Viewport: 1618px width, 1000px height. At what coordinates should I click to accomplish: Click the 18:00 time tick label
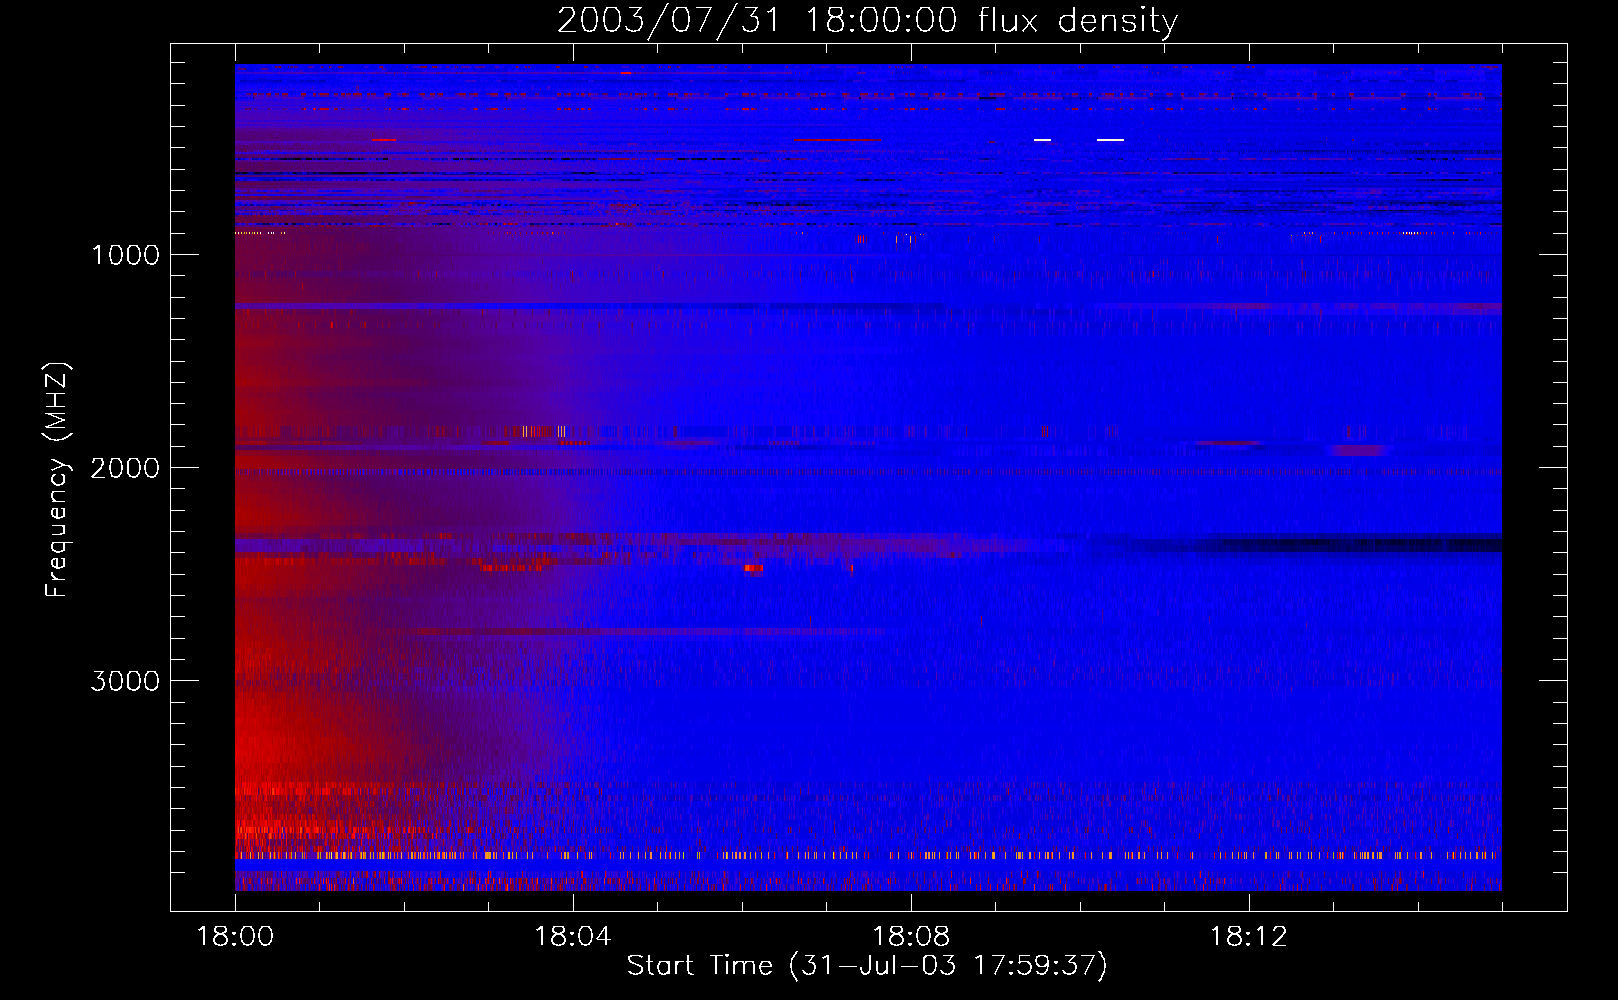[235, 937]
